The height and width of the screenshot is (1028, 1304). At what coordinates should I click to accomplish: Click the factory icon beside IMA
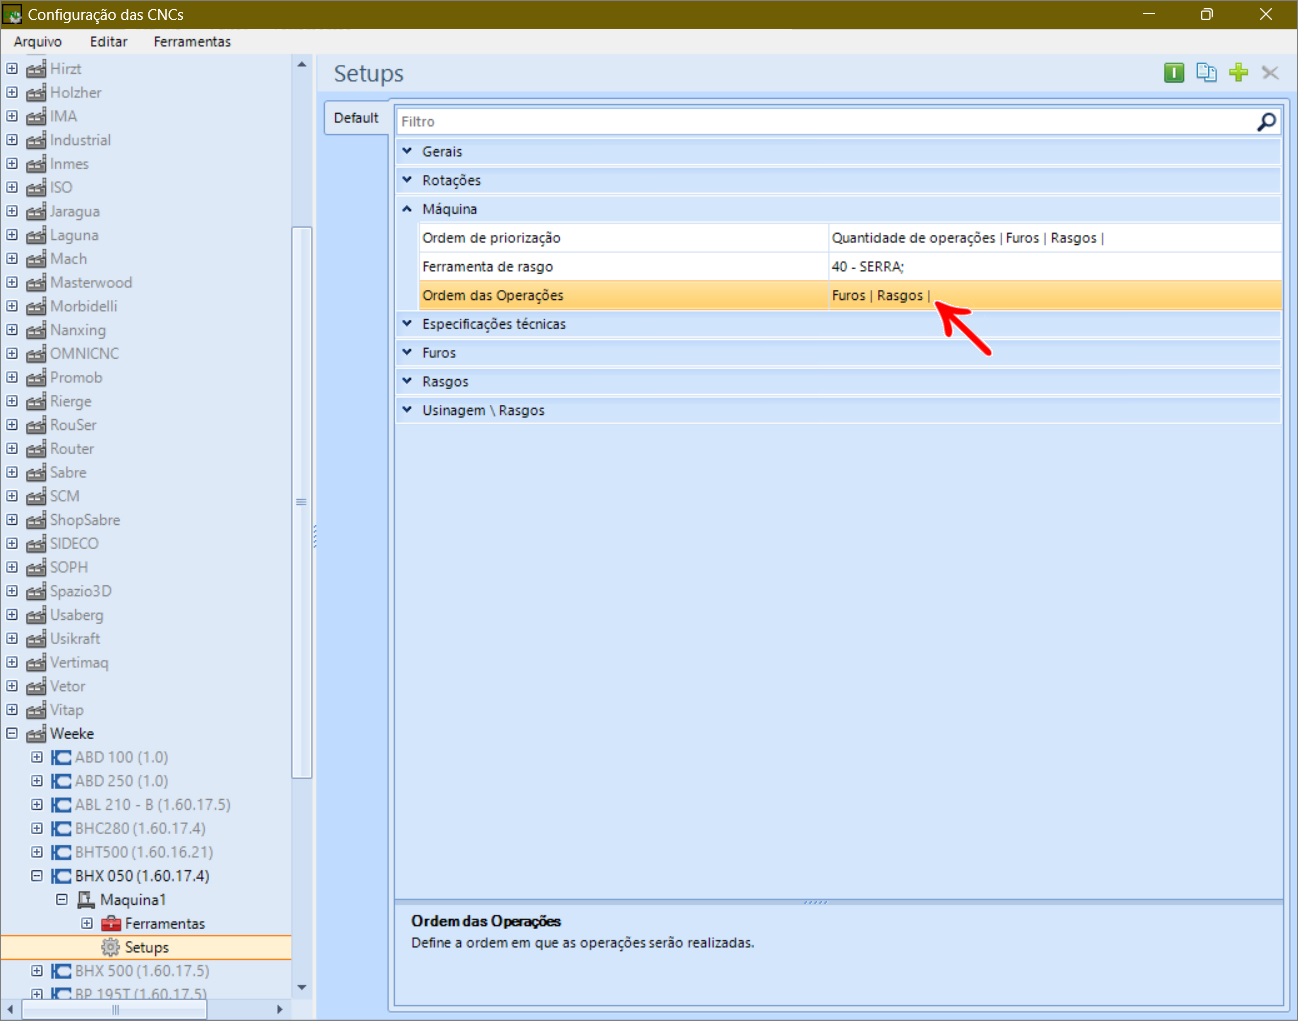[36, 117]
